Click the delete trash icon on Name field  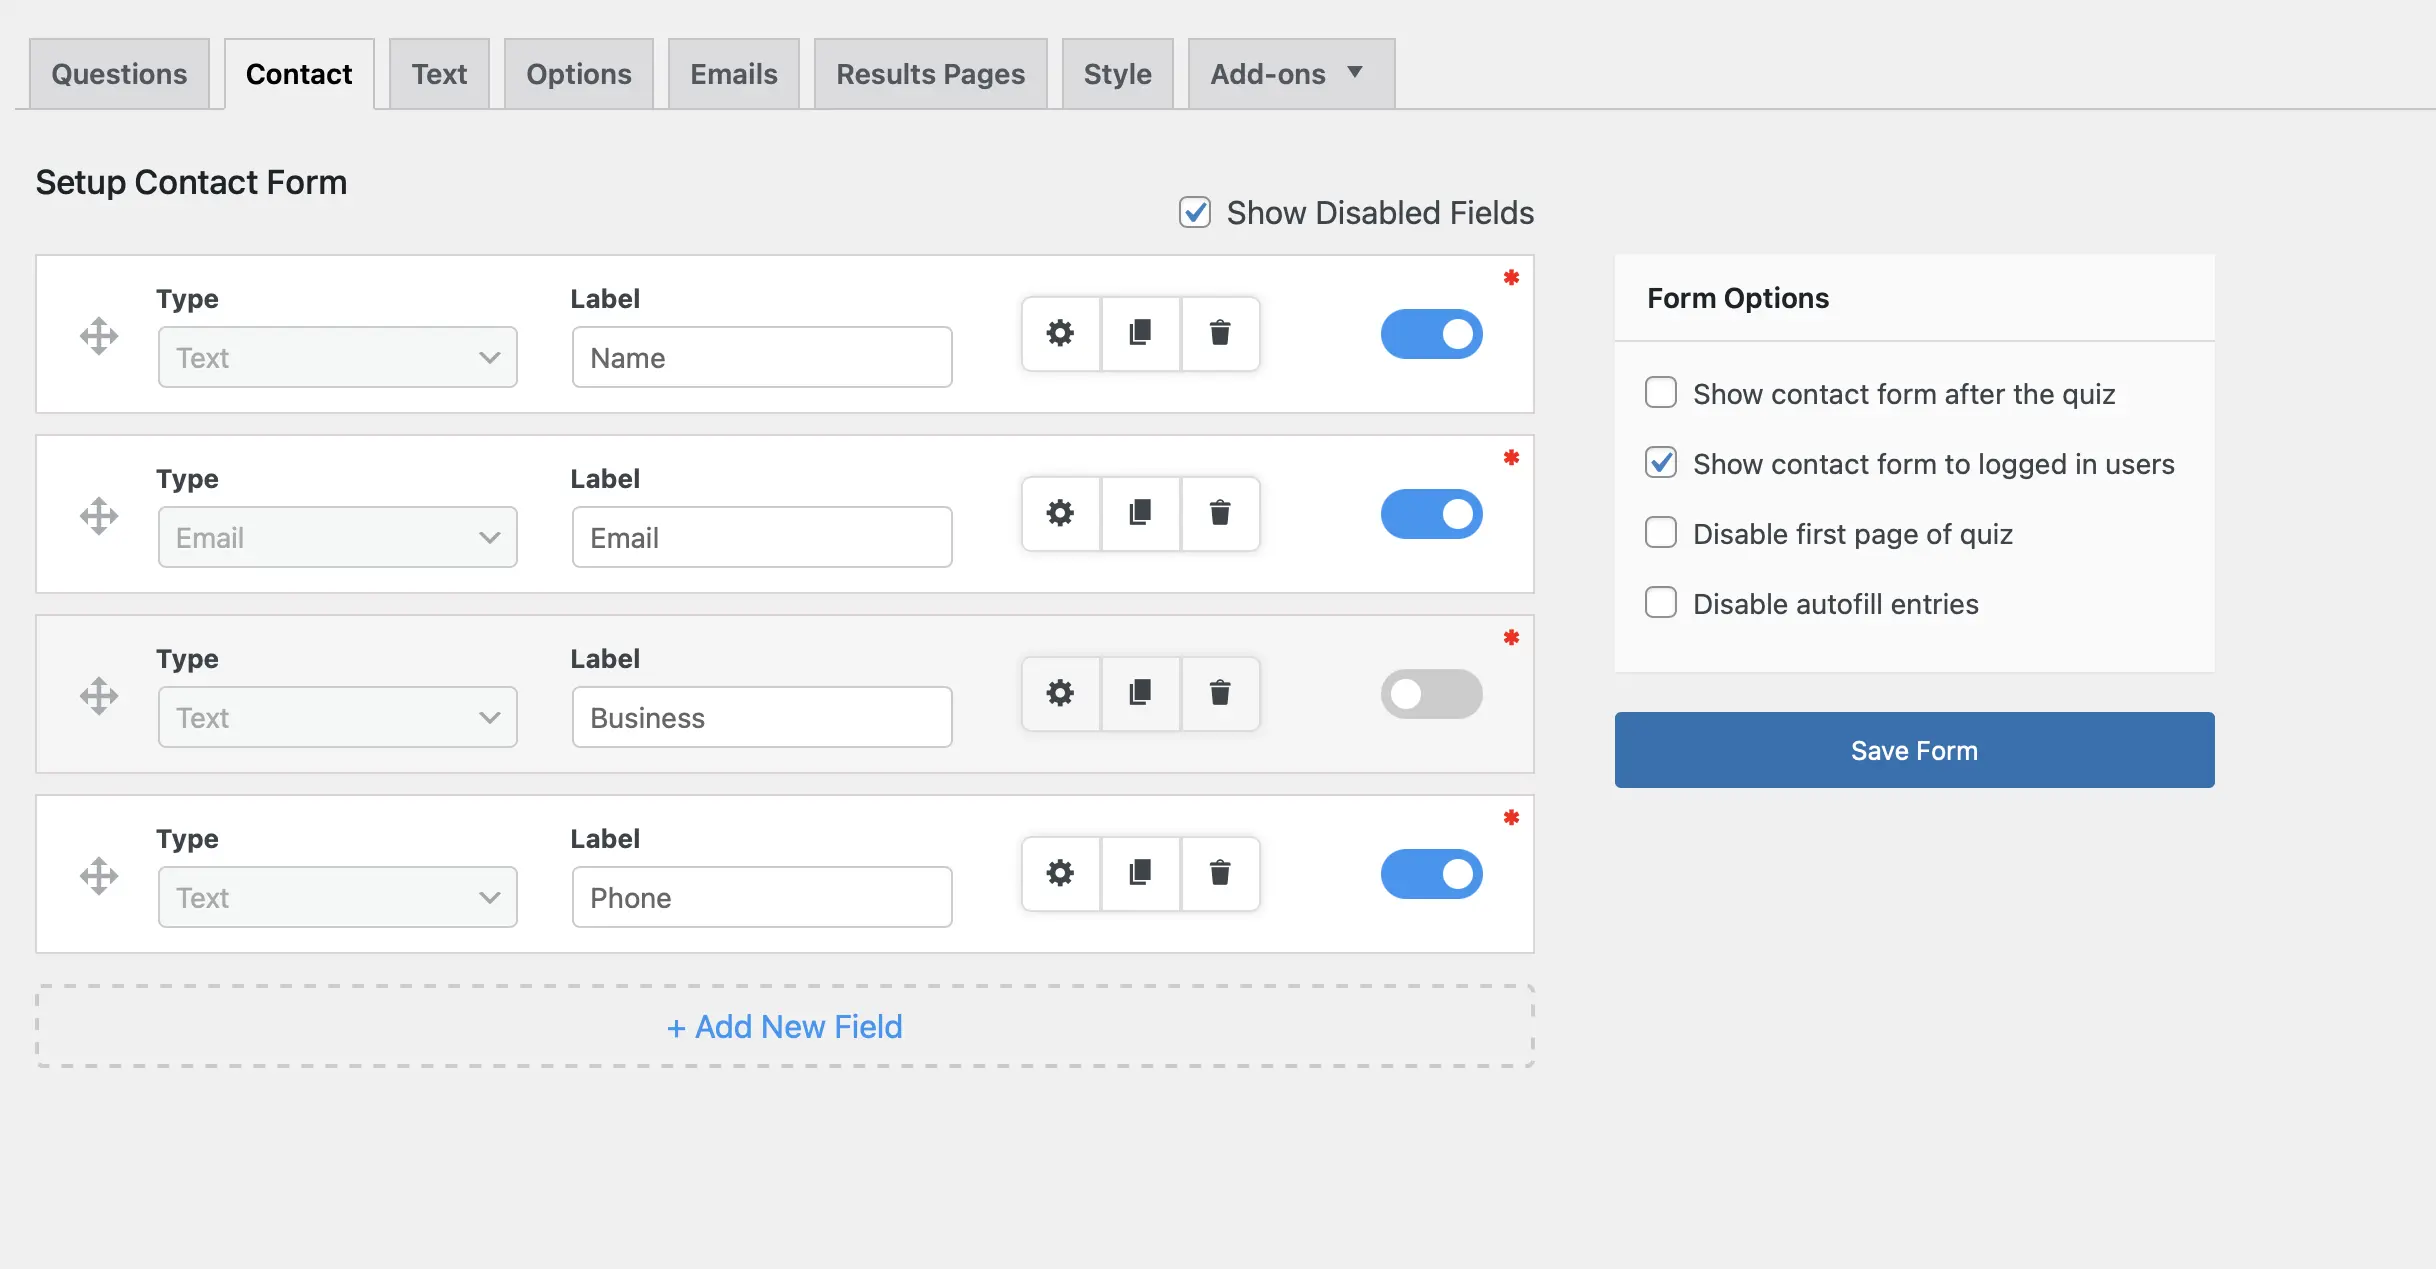(x=1220, y=333)
